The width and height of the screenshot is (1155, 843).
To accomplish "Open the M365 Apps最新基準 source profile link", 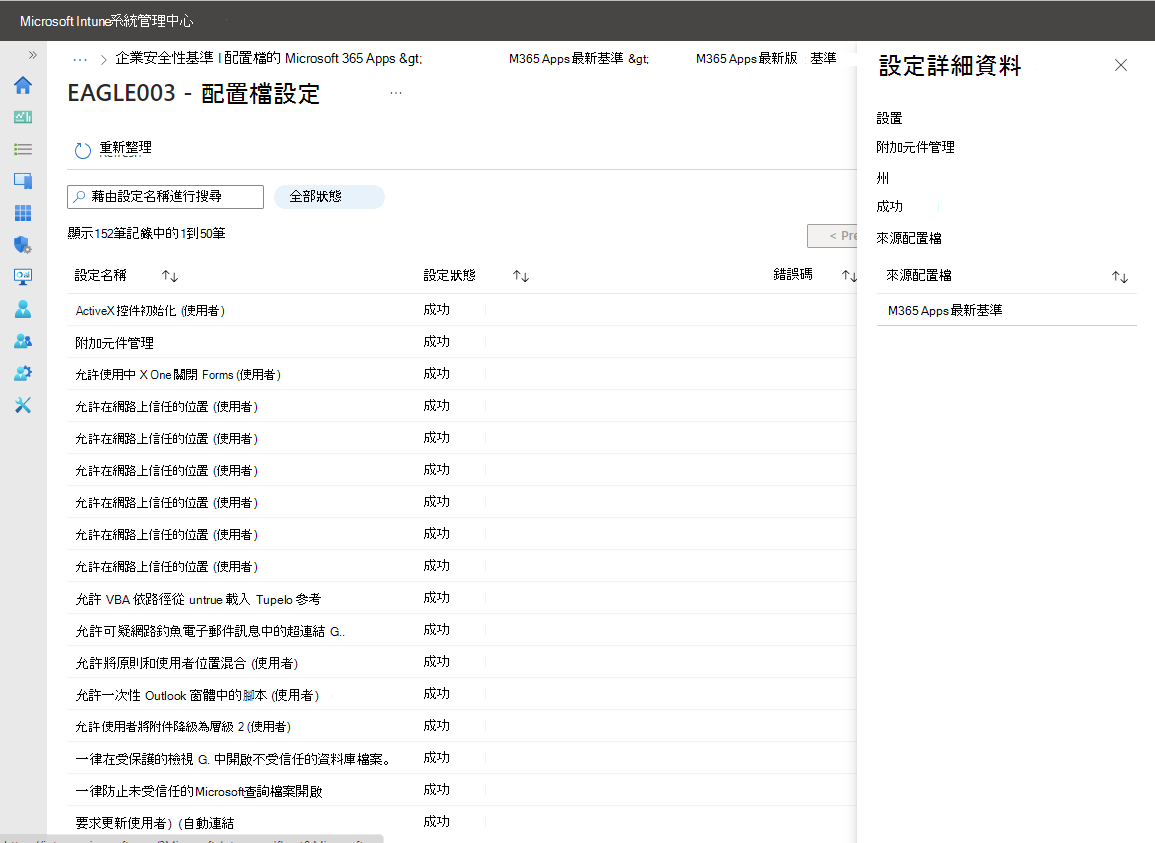I will coord(945,310).
